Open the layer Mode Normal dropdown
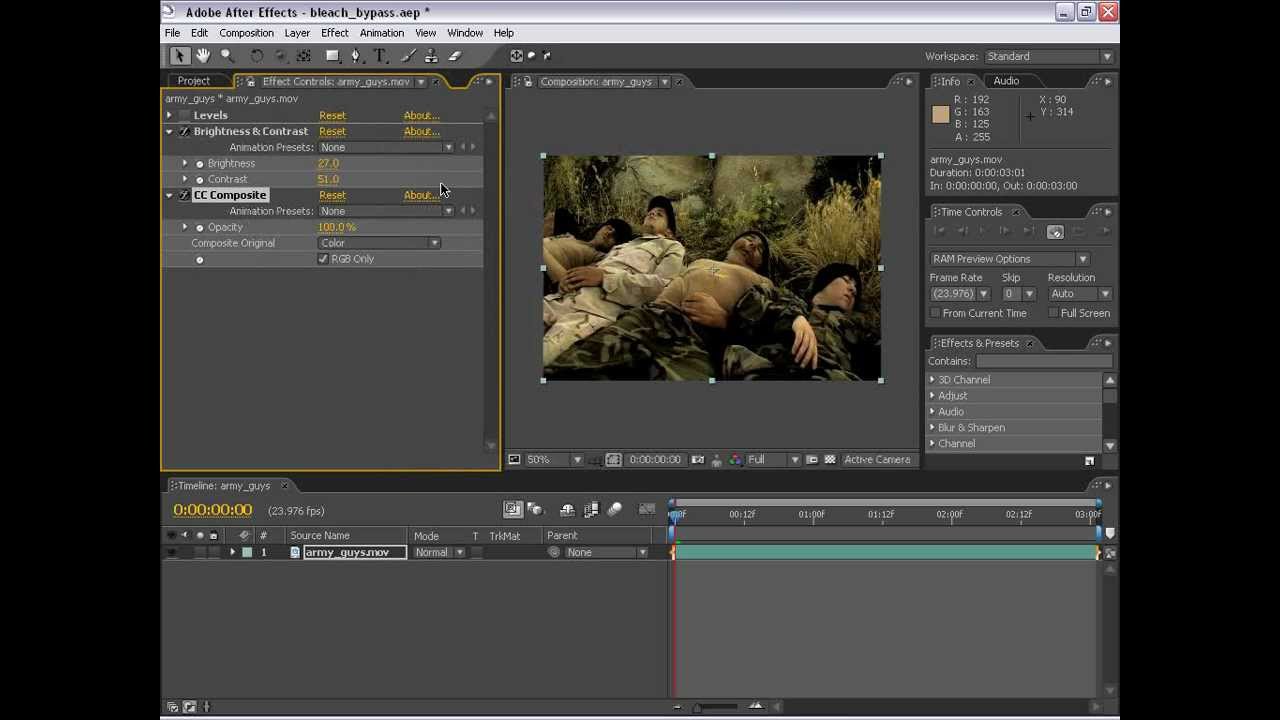This screenshot has width=1280, height=720. pyautogui.click(x=440, y=552)
